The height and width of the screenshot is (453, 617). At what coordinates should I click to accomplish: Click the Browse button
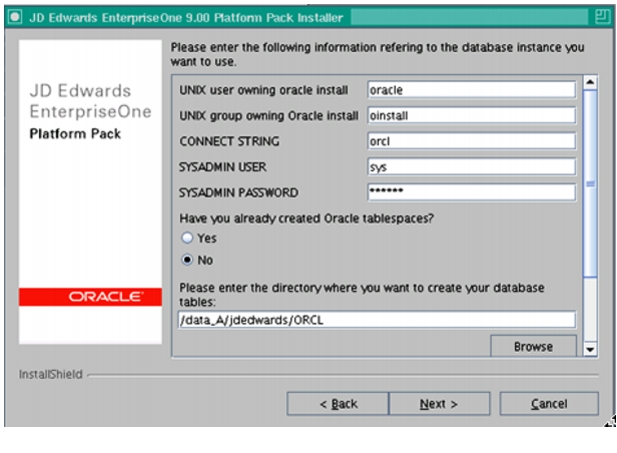coord(533,346)
